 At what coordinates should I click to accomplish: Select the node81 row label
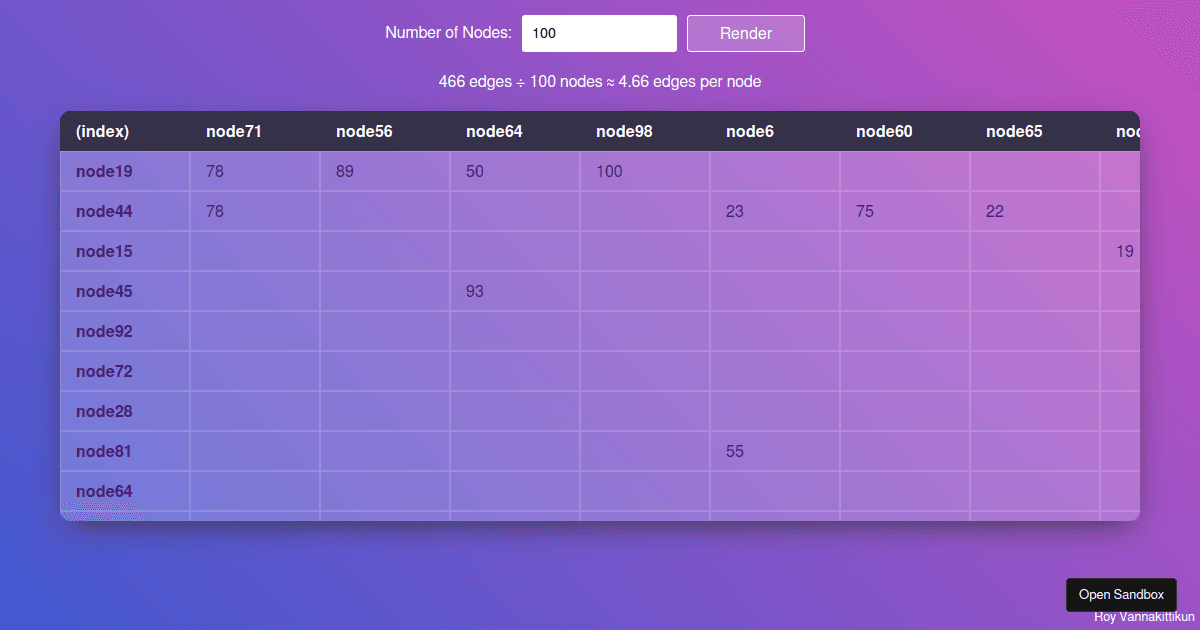[x=103, y=451]
